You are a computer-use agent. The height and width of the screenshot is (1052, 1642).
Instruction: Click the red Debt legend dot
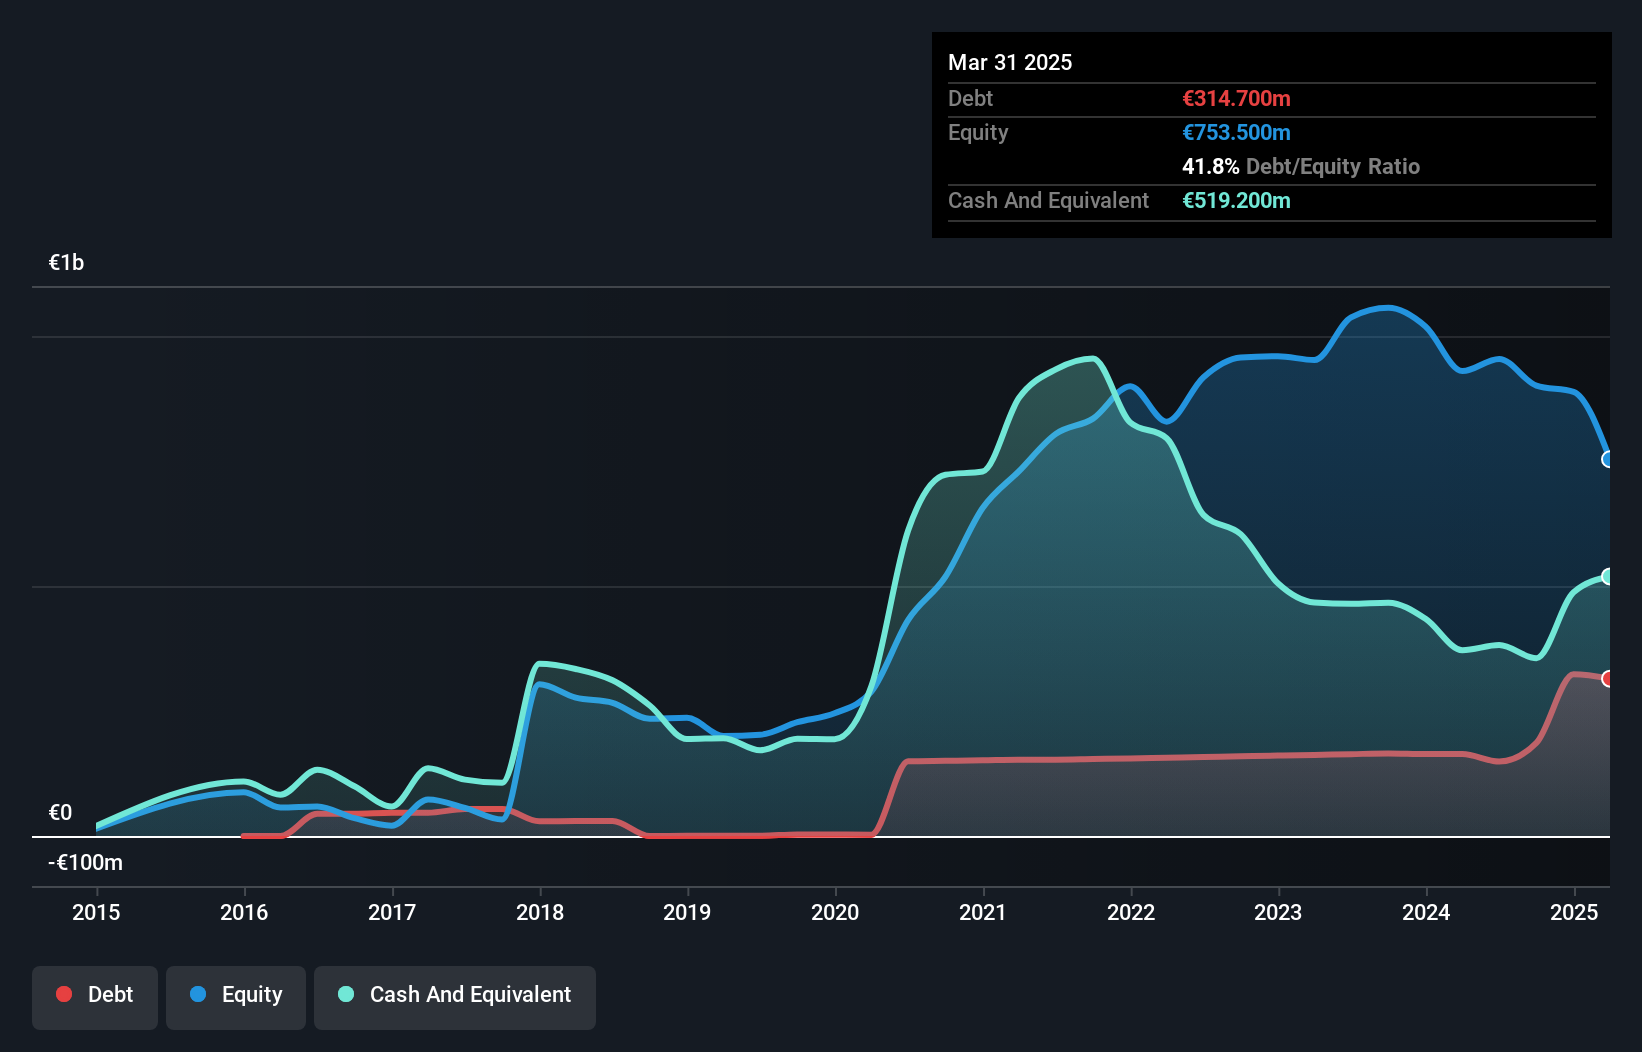[64, 994]
